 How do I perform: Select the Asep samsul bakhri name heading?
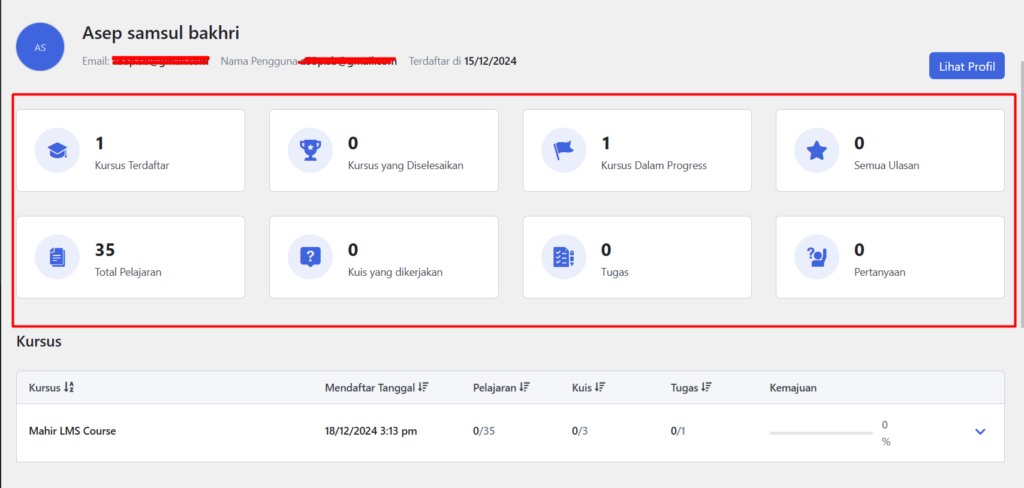click(x=160, y=33)
